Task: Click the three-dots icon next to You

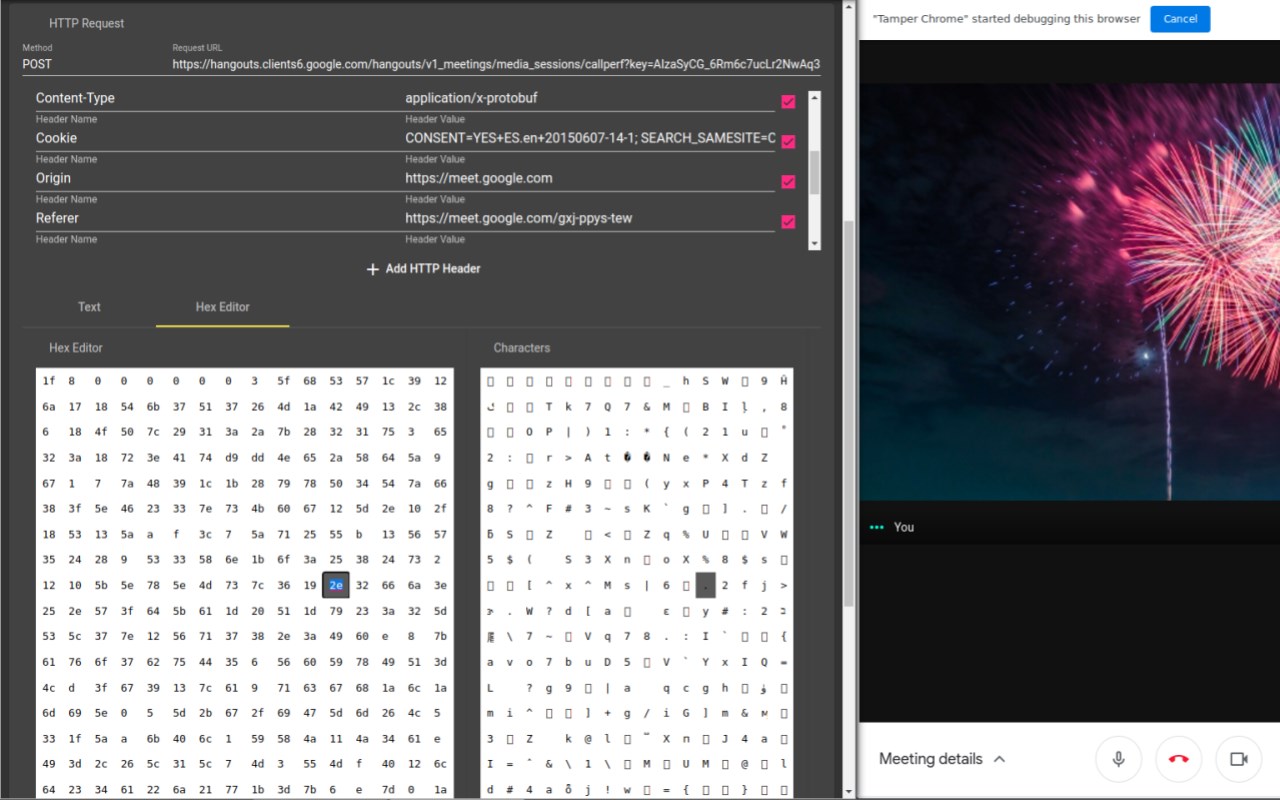Action: coord(877,527)
